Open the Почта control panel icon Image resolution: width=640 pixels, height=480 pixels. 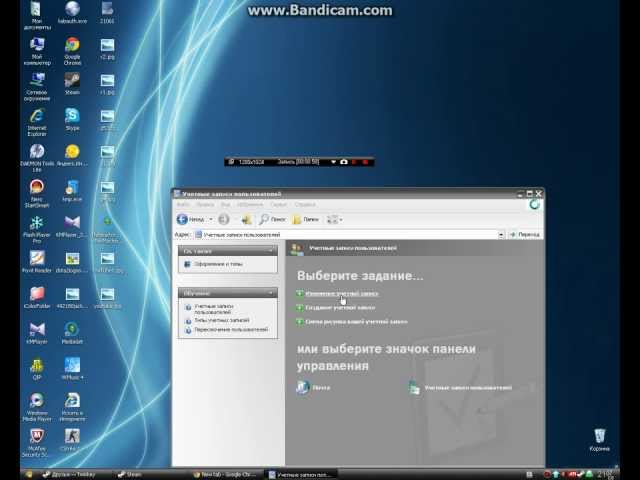pyautogui.click(x=313, y=387)
